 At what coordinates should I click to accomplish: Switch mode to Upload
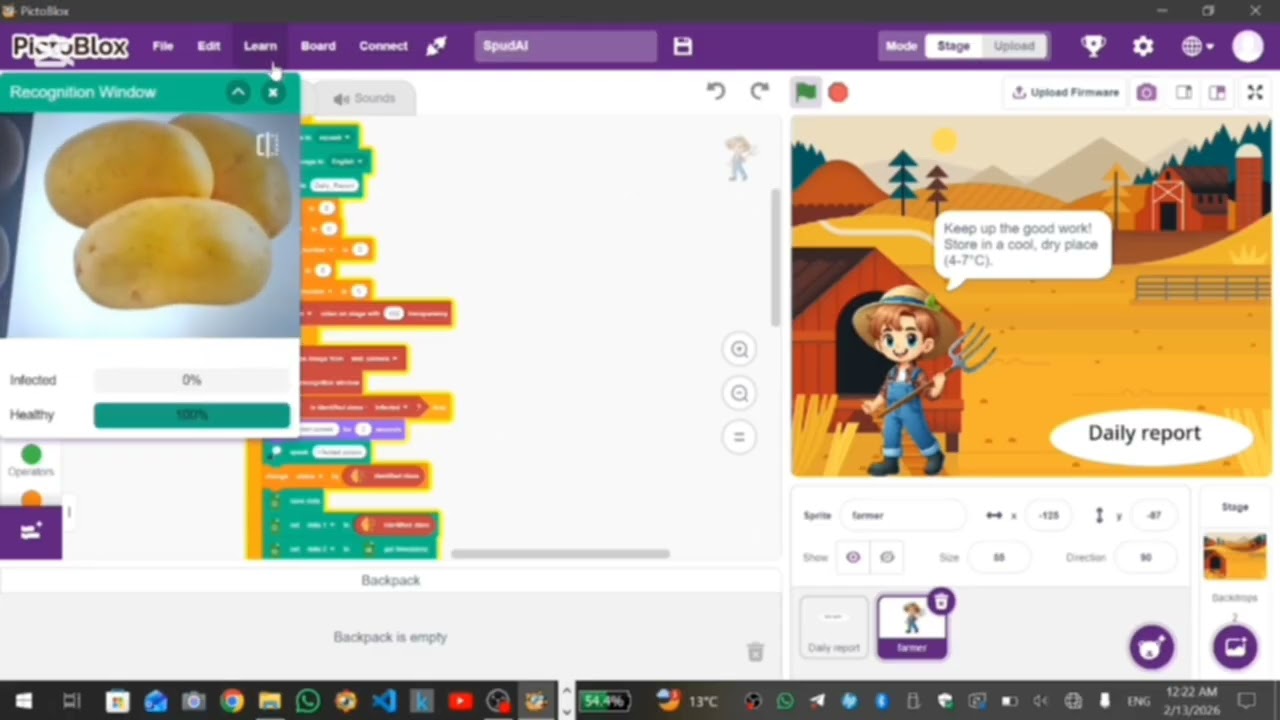pyautogui.click(x=1014, y=46)
